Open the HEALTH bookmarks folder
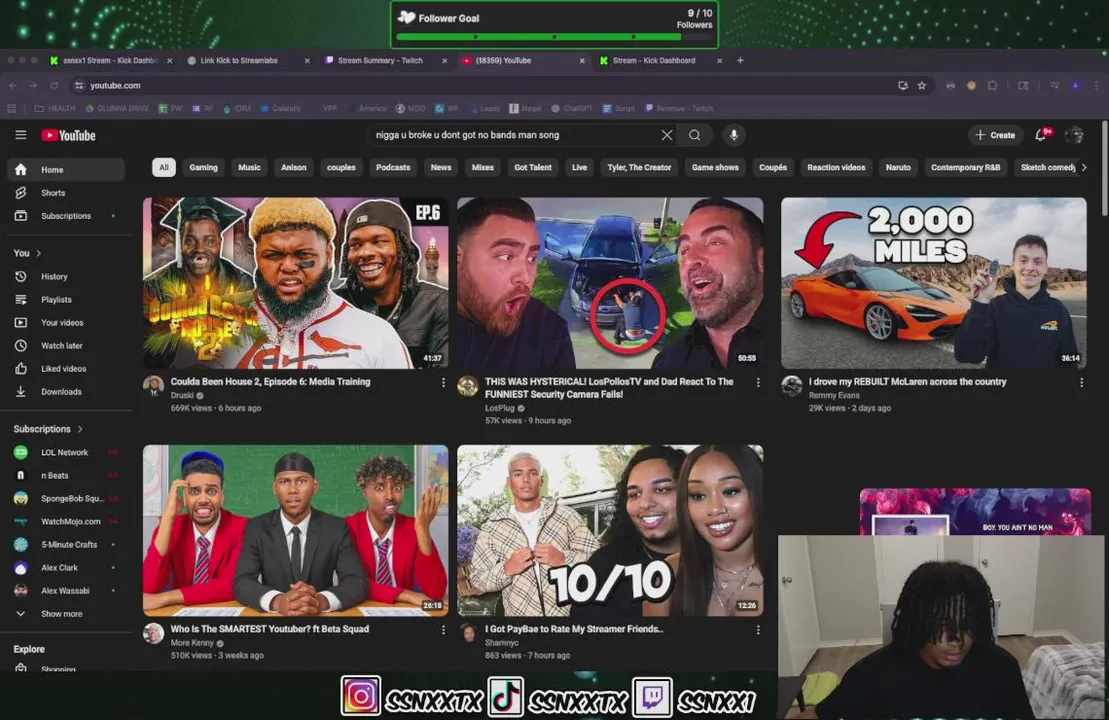 (x=54, y=109)
